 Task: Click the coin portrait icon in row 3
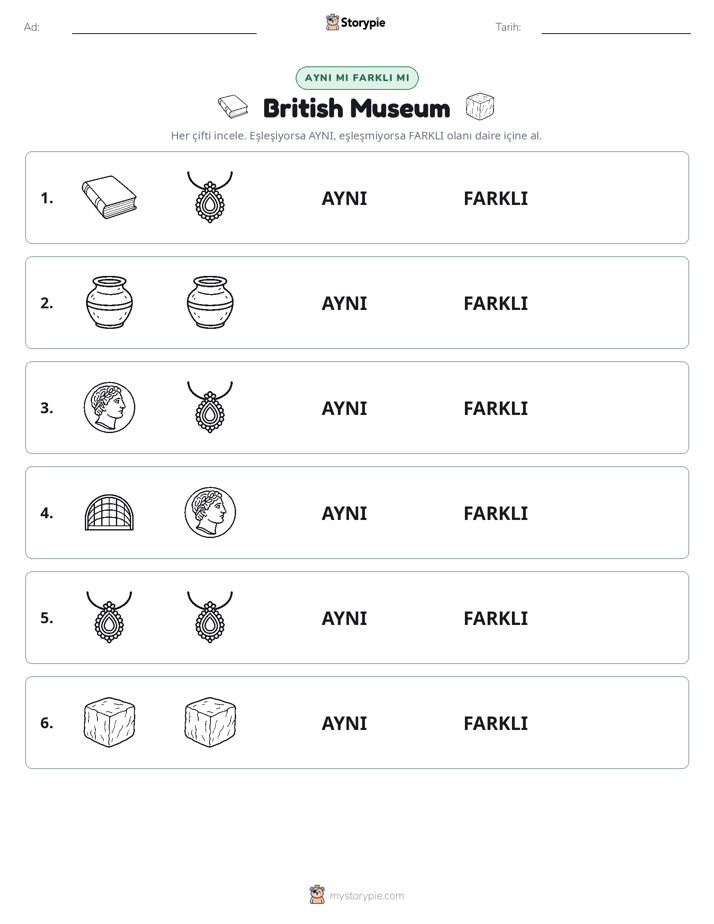(109, 407)
